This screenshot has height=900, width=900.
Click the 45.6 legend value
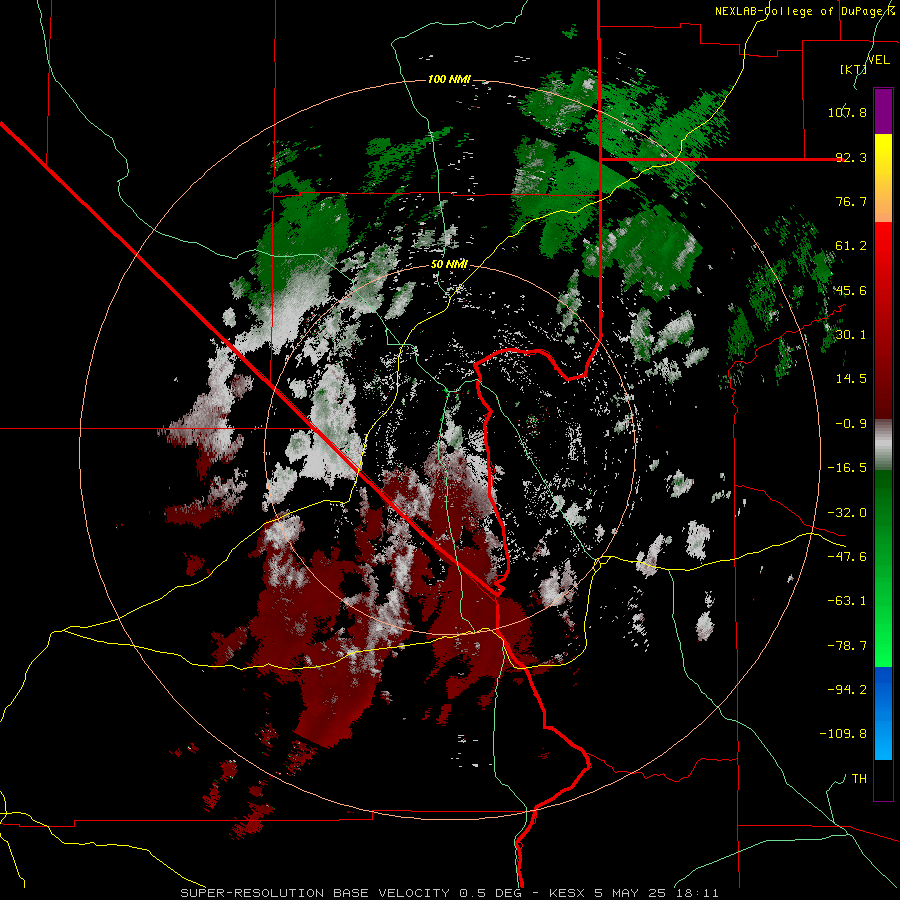pos(851,290)
